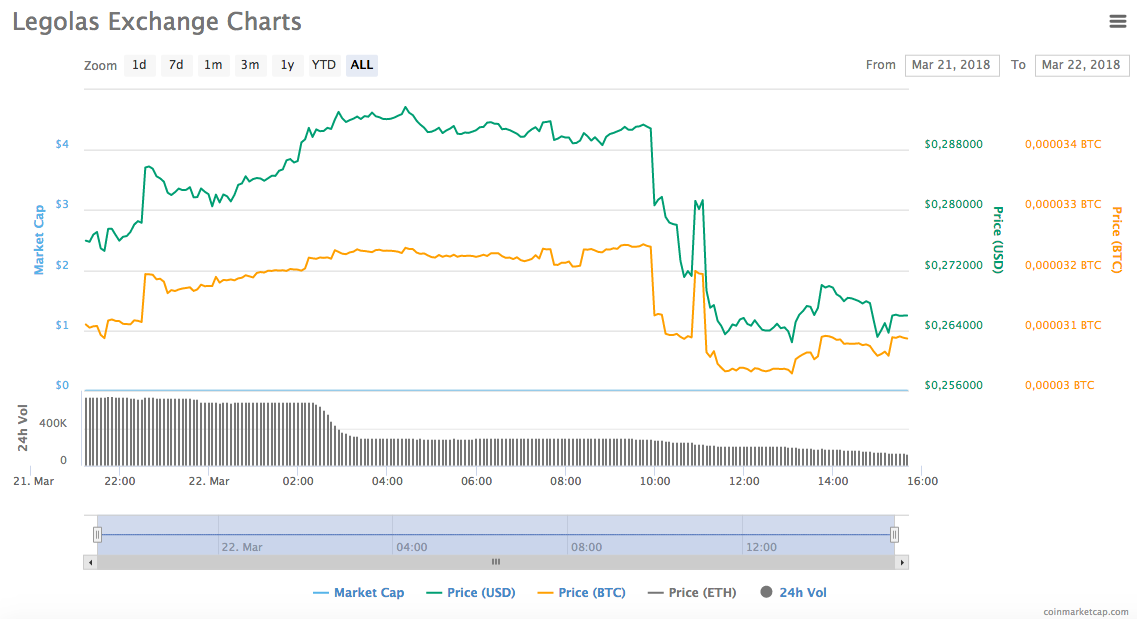Viewport: 1137px width, 619px height.
Task: Click the navigator scrollbar grip
Action: click(496, 562)
